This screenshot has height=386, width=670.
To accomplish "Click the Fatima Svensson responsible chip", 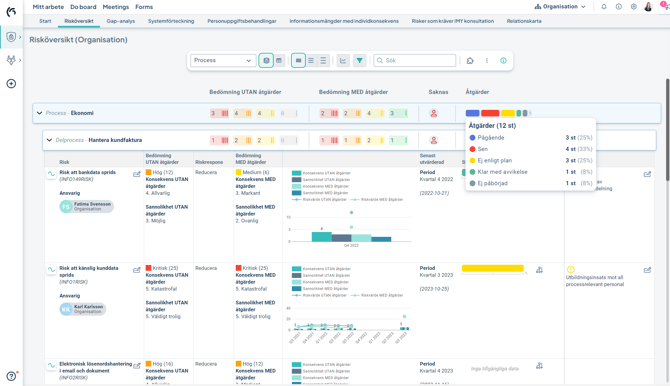I will (87, 206).
